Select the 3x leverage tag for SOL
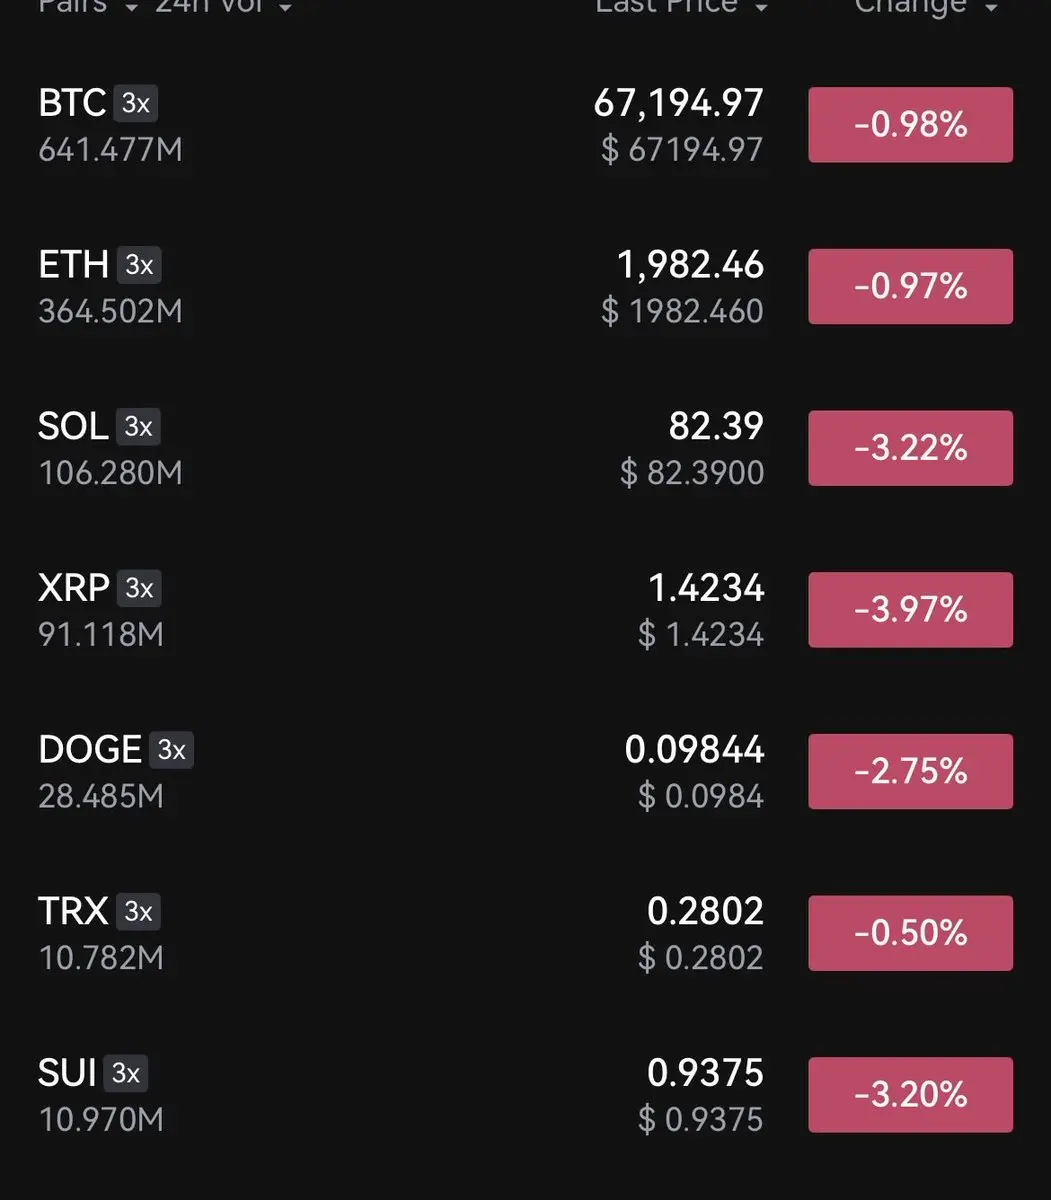This screenshot has height=1200, width=1051. point(138,427)
